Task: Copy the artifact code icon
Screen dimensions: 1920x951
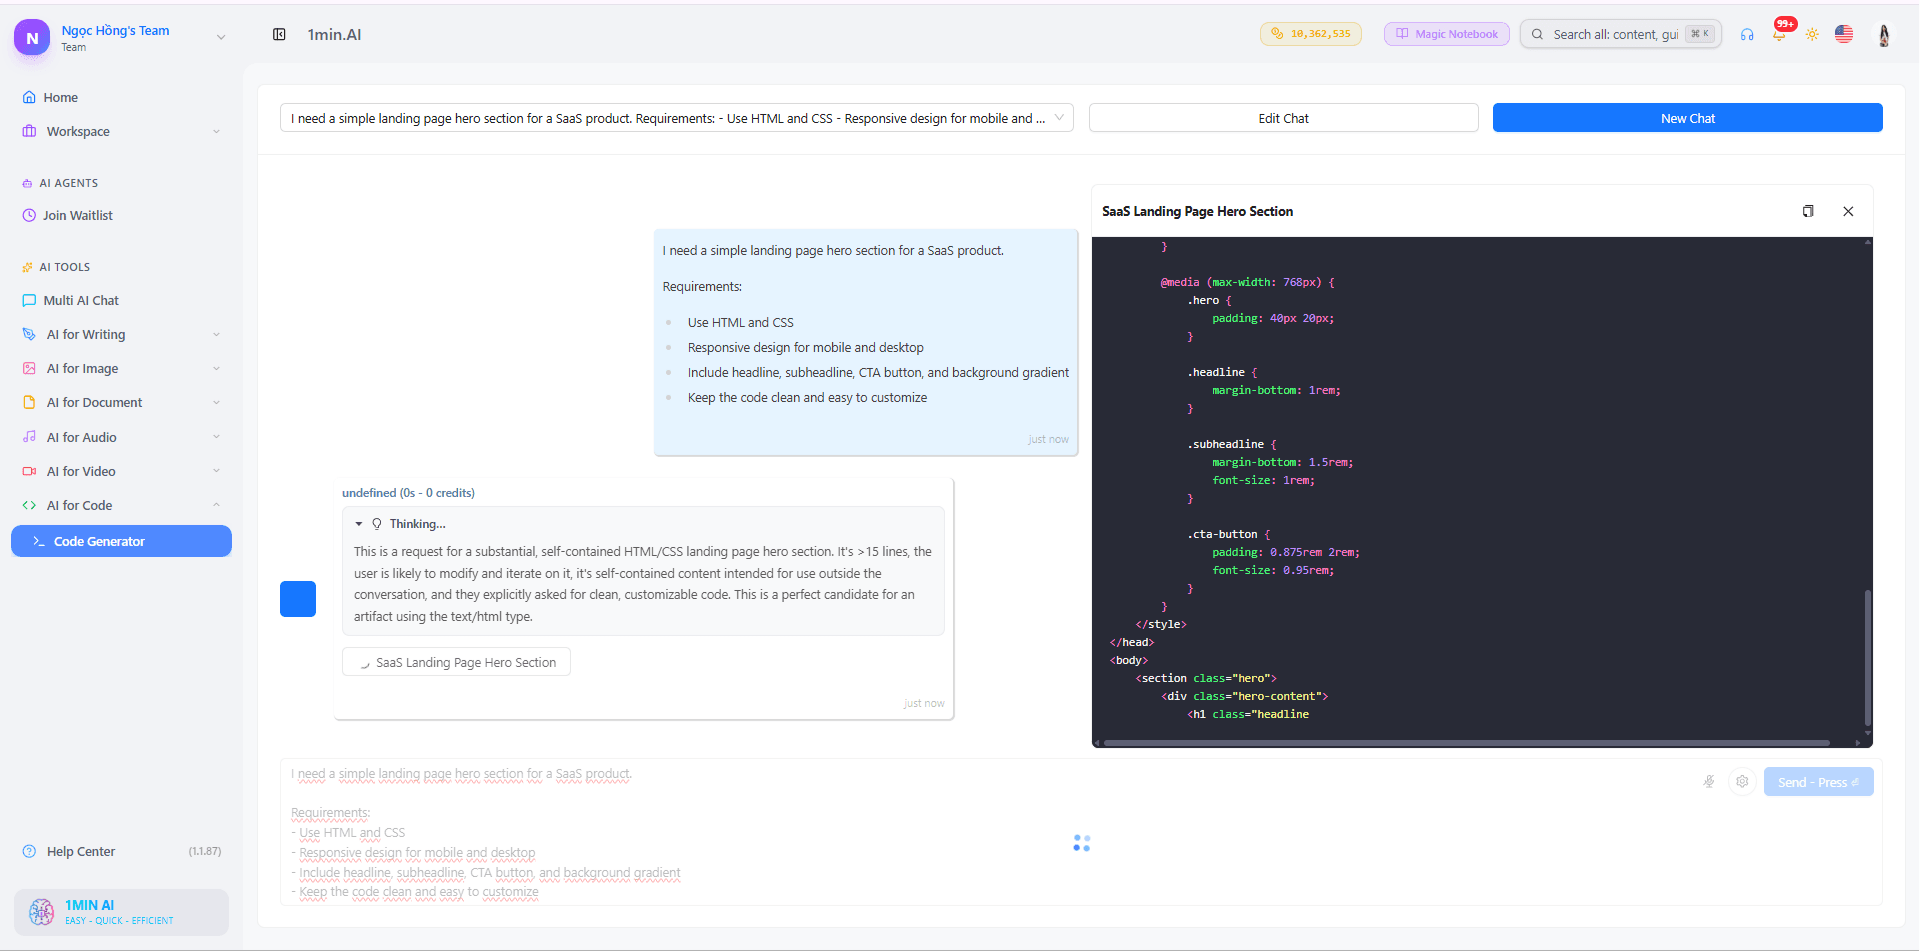Action: click(x=1808, y=211)
